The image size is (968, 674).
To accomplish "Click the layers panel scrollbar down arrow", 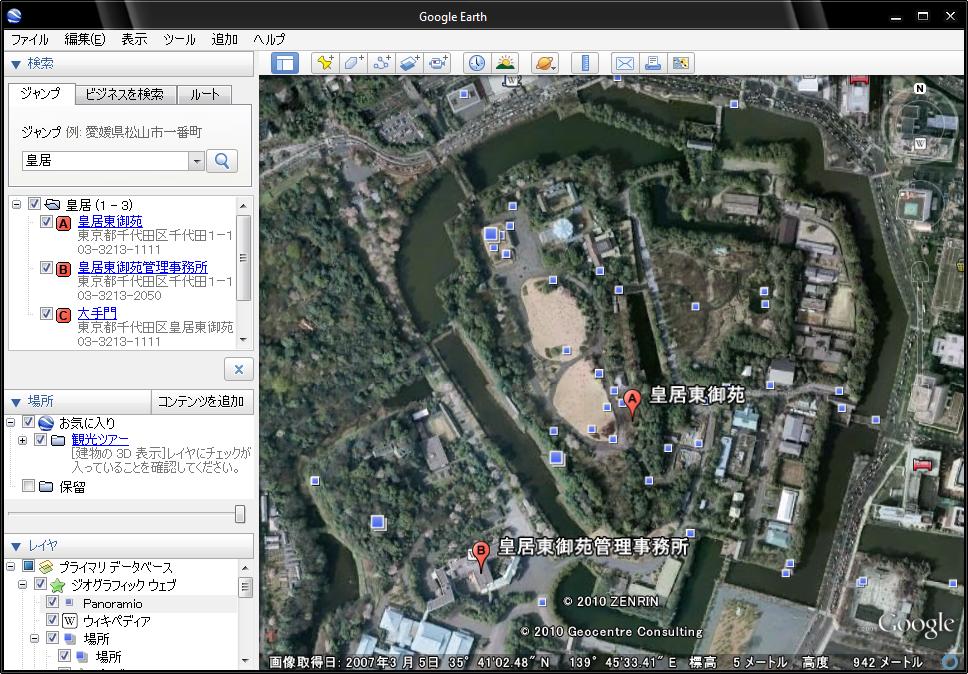I will [244, 661].
